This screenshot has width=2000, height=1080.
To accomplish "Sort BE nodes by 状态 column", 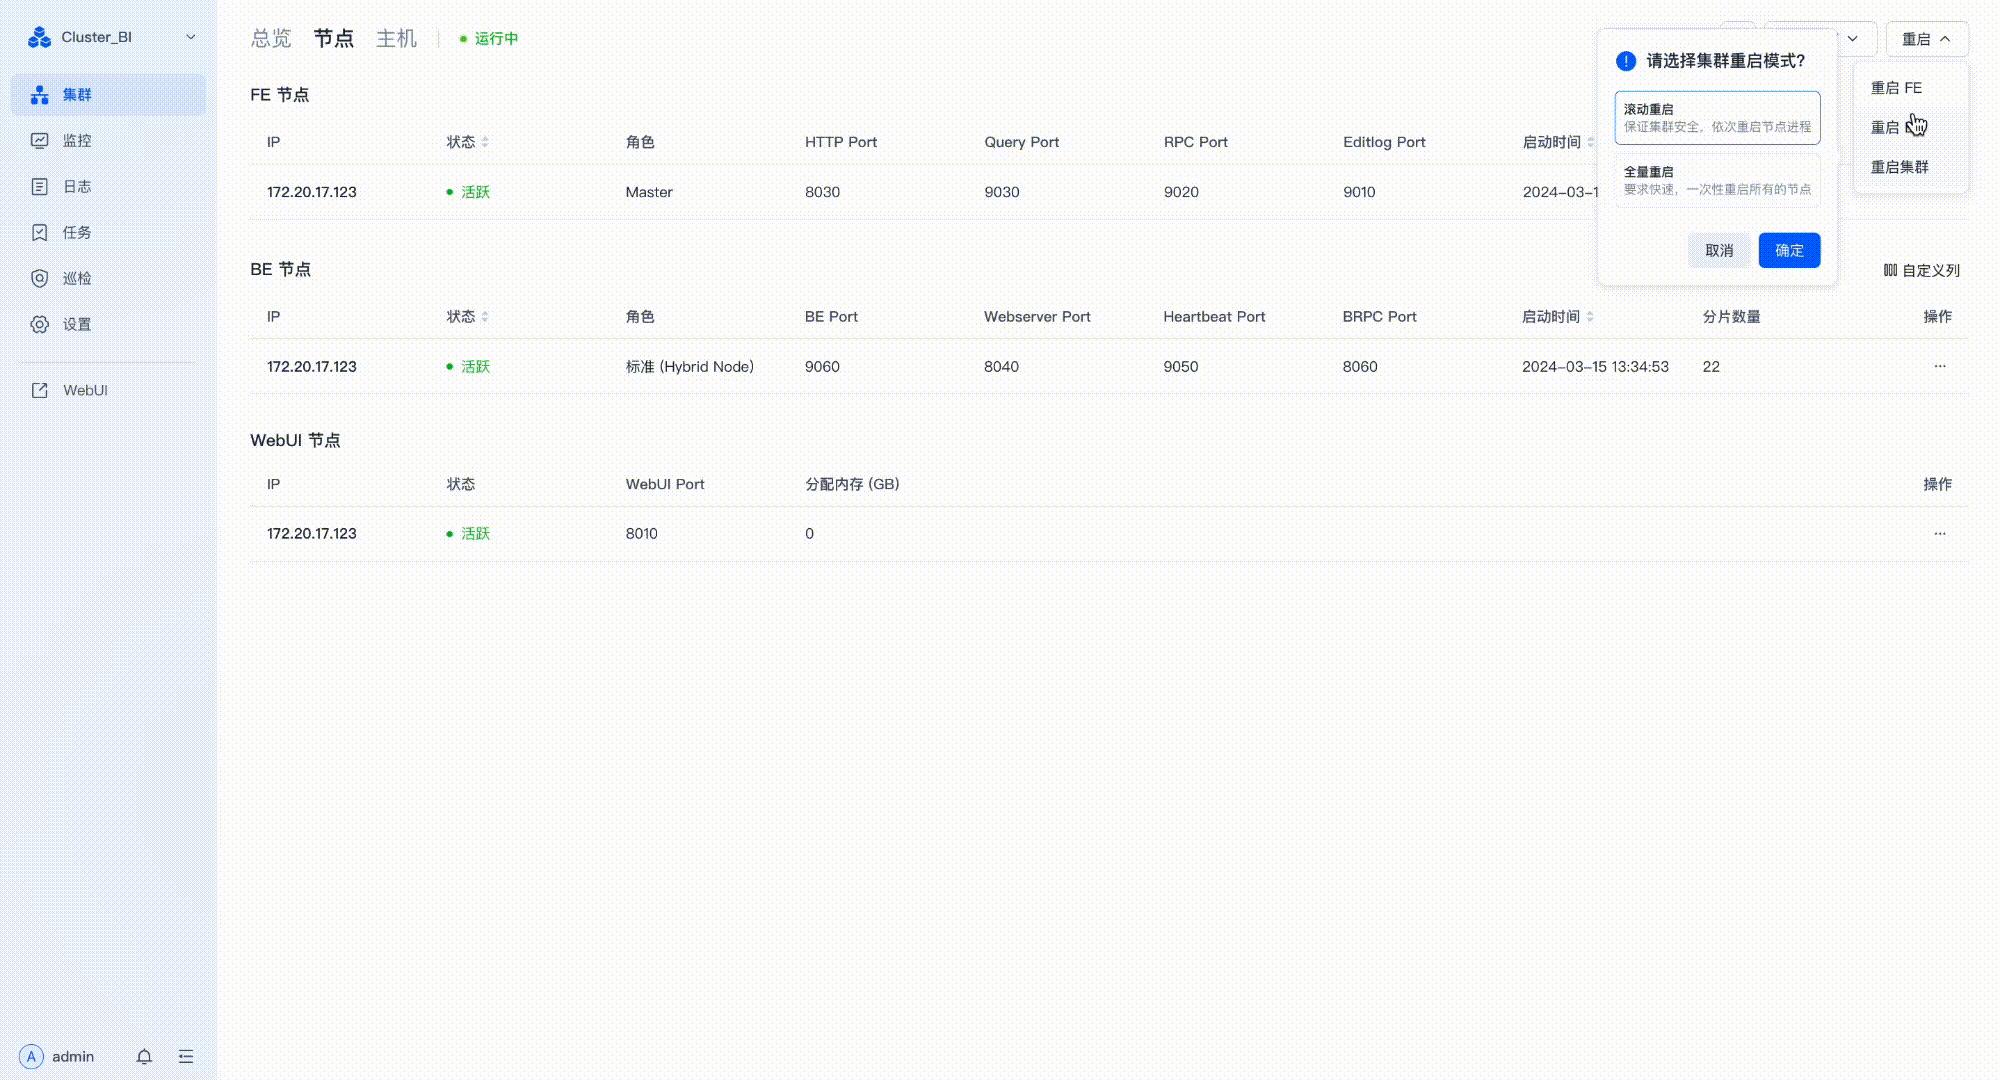I will pyautogui.click(x=485, y=317).
